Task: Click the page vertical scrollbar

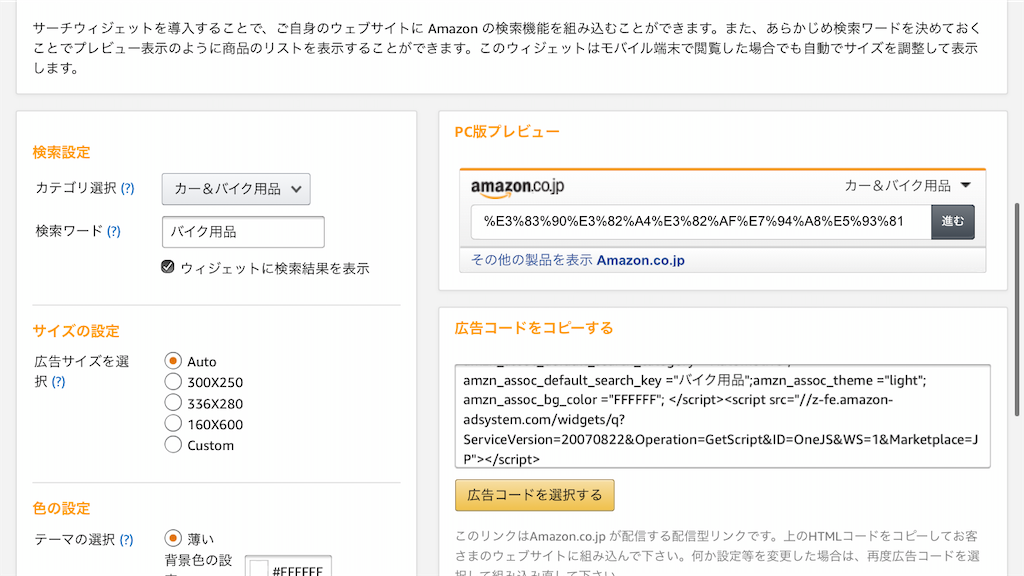Action: 1016,309
